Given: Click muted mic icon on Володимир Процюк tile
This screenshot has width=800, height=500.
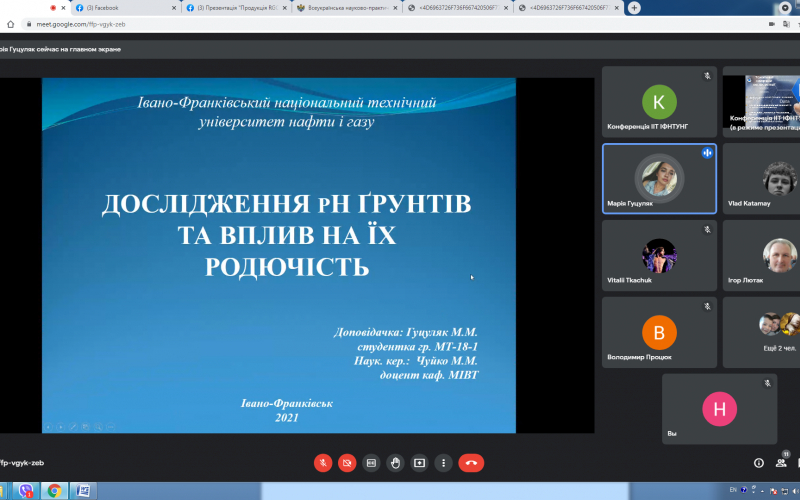Looking at the screenshot, I should [707, 307].
